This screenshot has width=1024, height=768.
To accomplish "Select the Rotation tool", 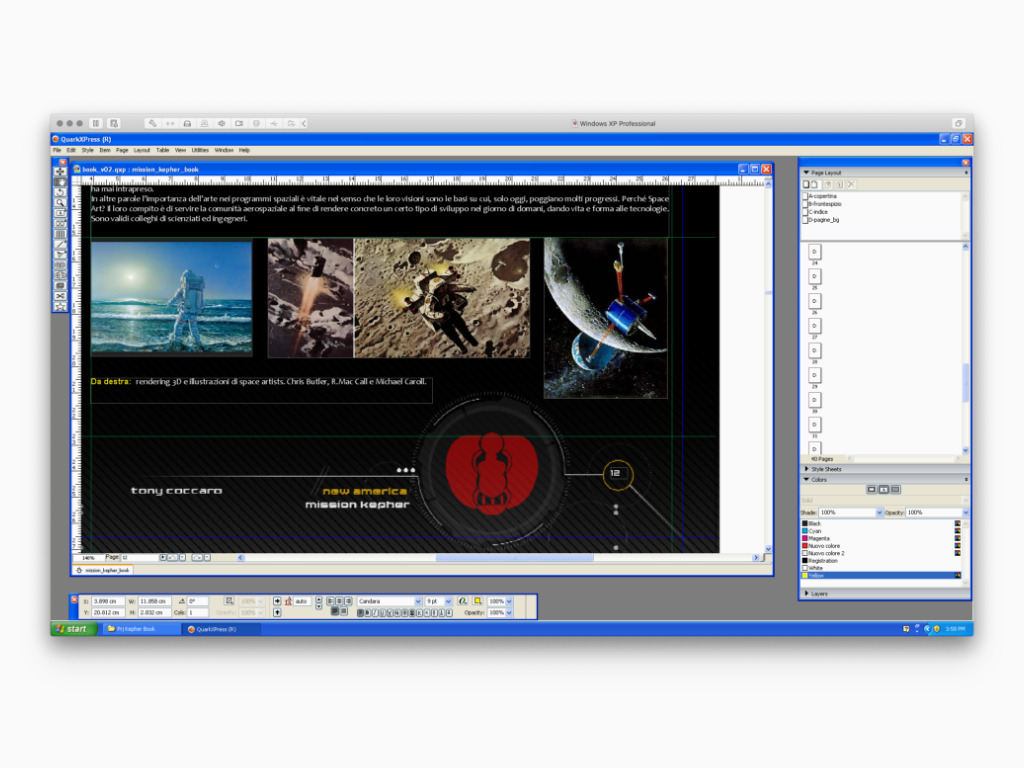I will (x=60, y=192).
